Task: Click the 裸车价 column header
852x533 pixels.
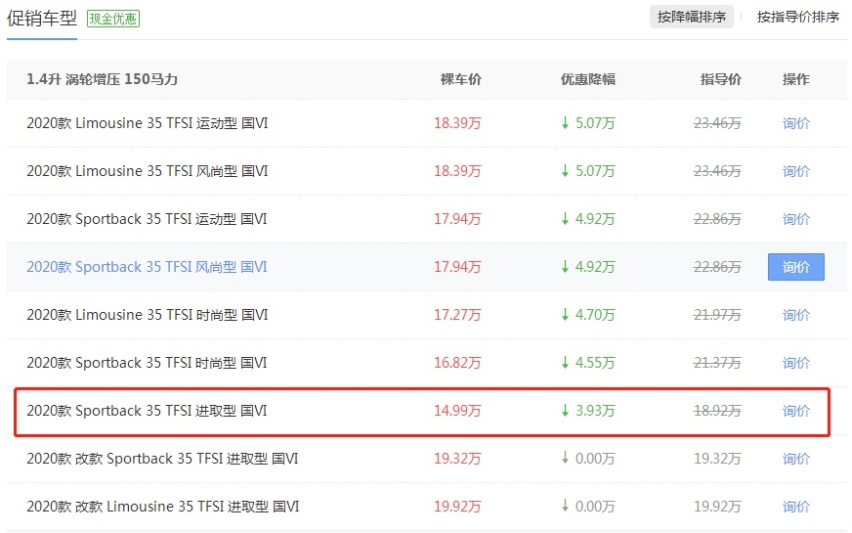Action: point(461,79)
